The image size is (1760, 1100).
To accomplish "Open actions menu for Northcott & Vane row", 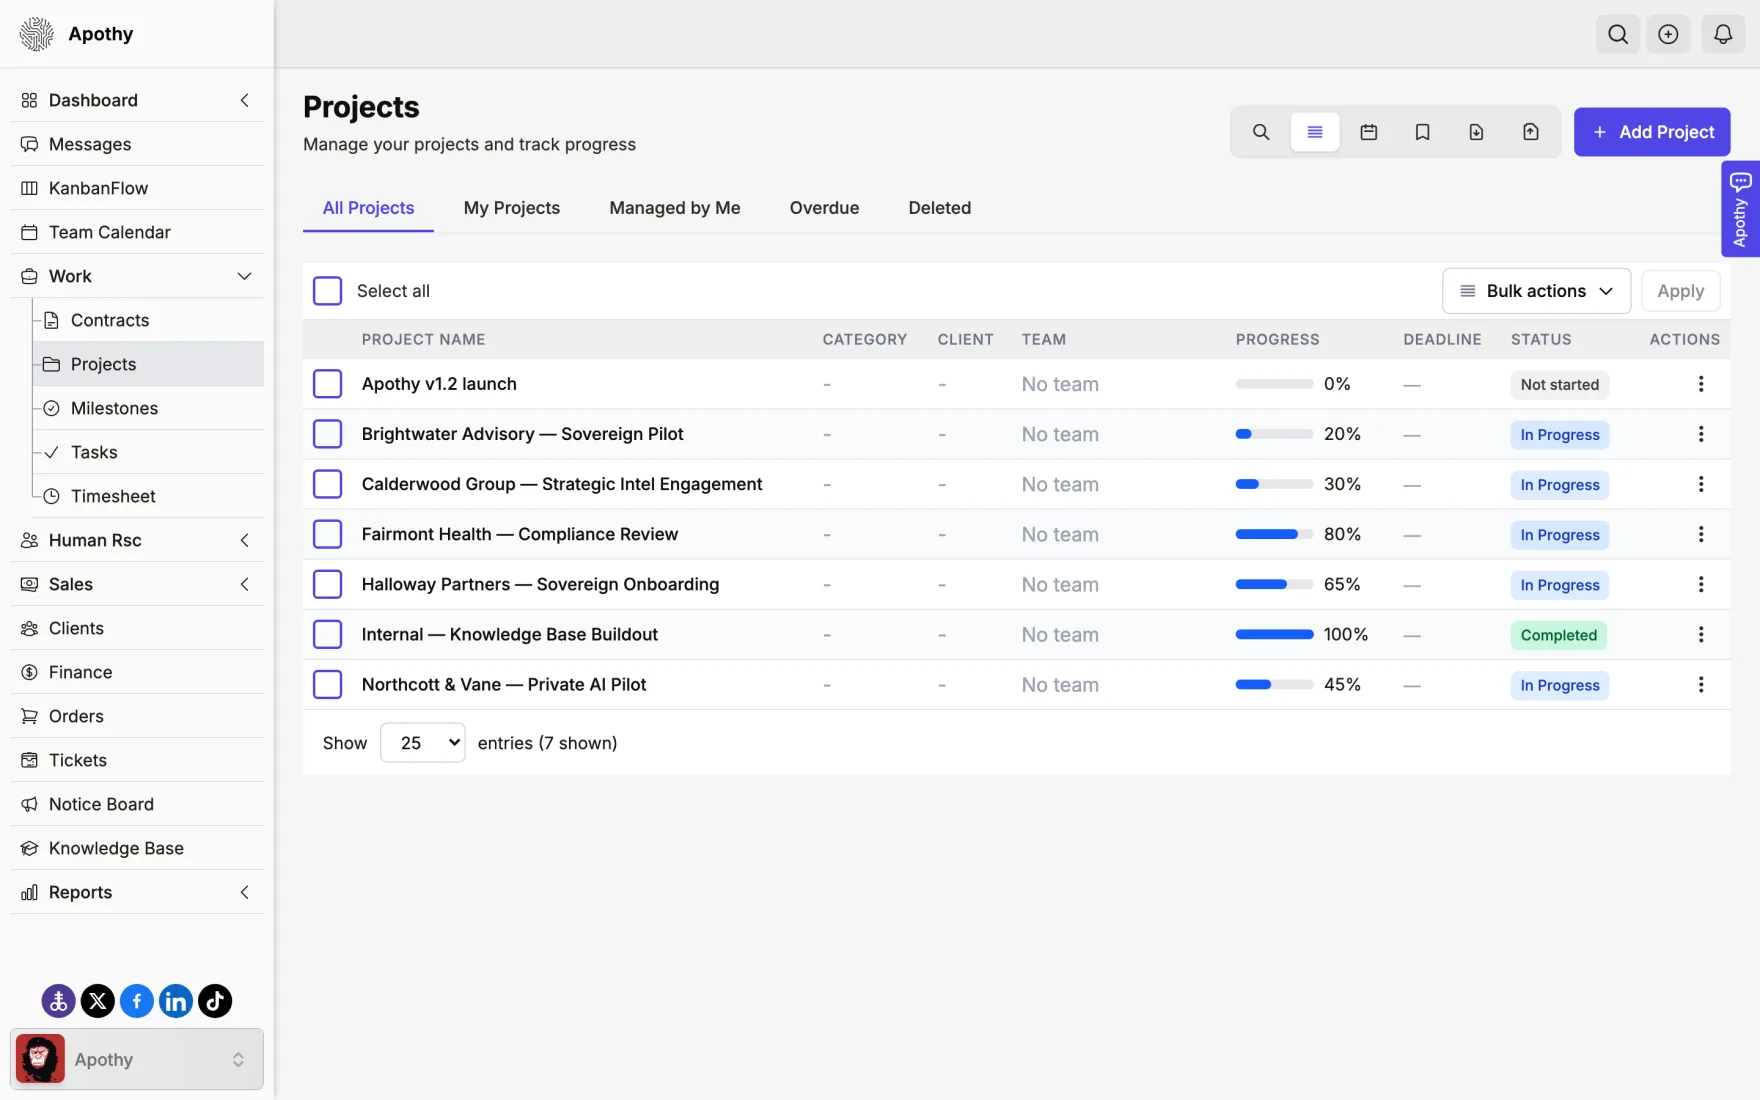I will pos(1700,684).
